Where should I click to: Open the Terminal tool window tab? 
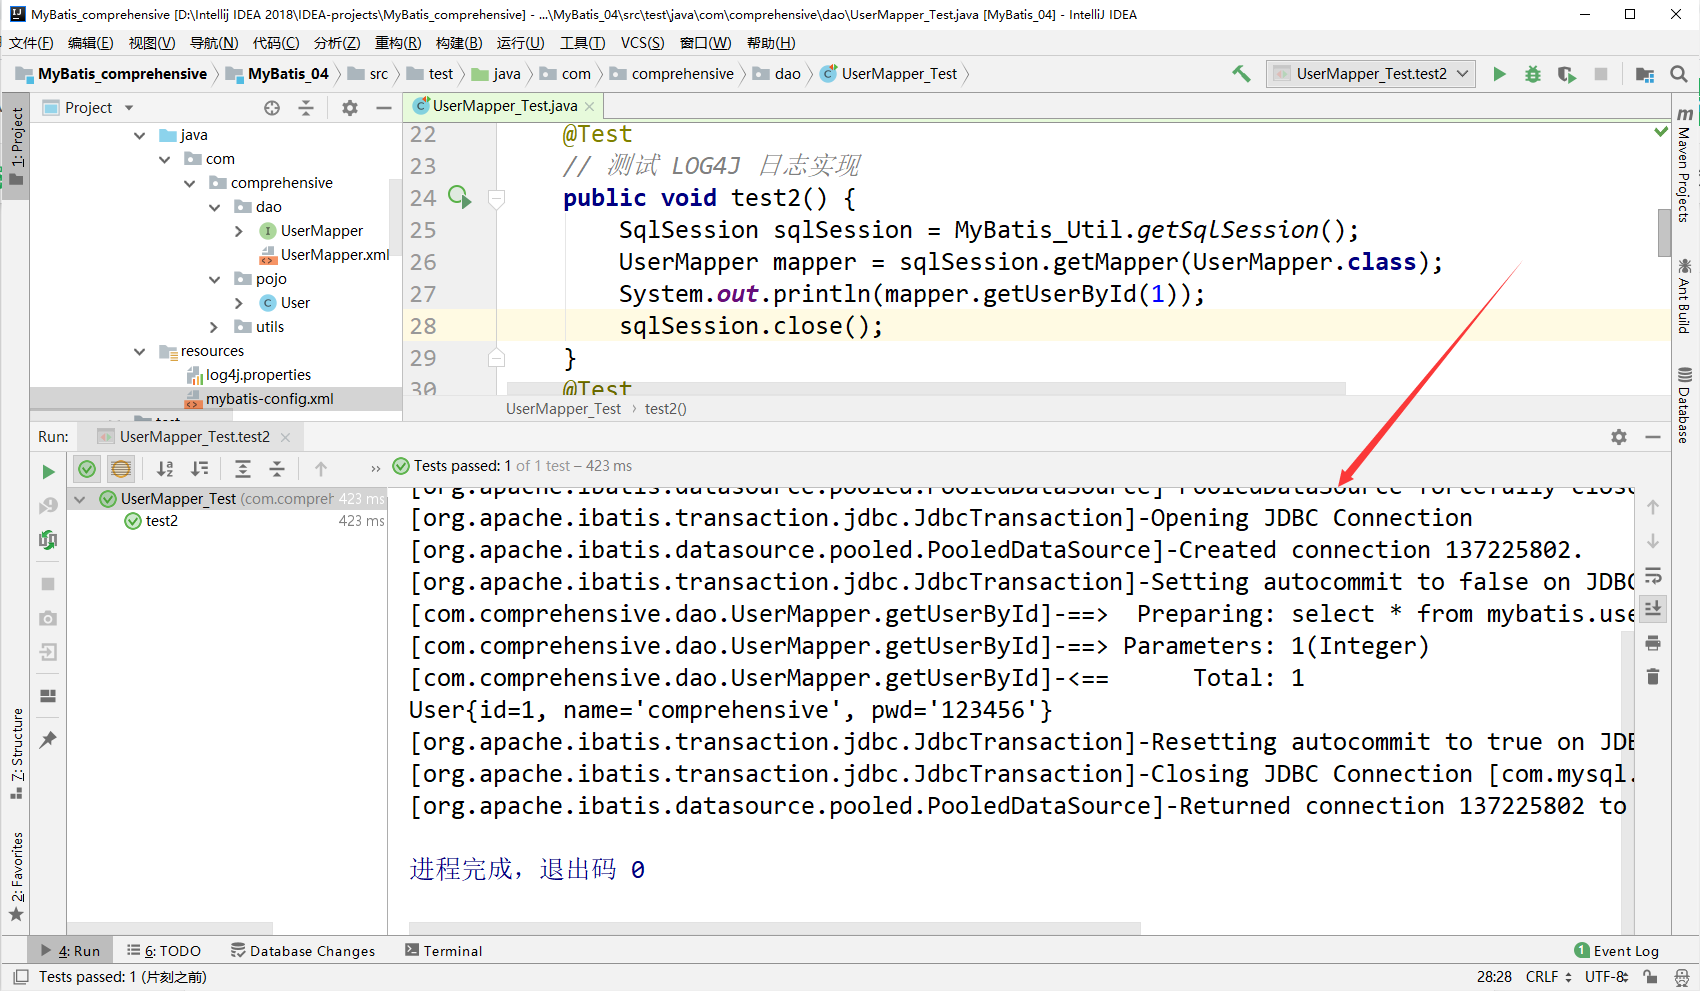tap(443, 951)
